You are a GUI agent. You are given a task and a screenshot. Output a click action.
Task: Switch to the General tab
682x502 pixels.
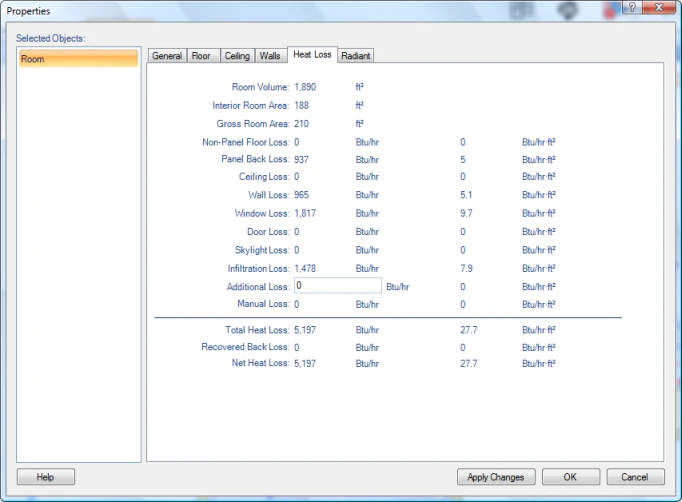click(167, 56)
